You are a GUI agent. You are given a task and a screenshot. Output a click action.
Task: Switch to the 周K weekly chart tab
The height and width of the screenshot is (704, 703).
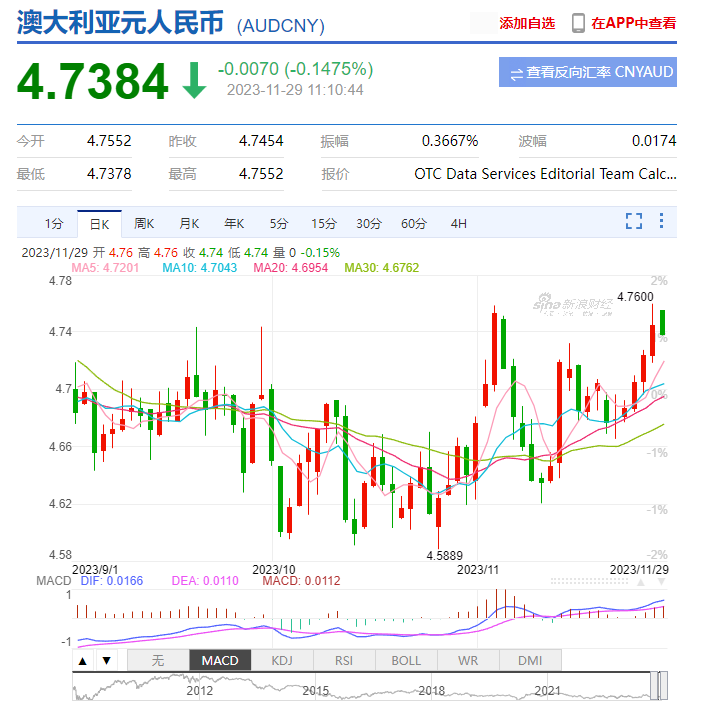144,224
